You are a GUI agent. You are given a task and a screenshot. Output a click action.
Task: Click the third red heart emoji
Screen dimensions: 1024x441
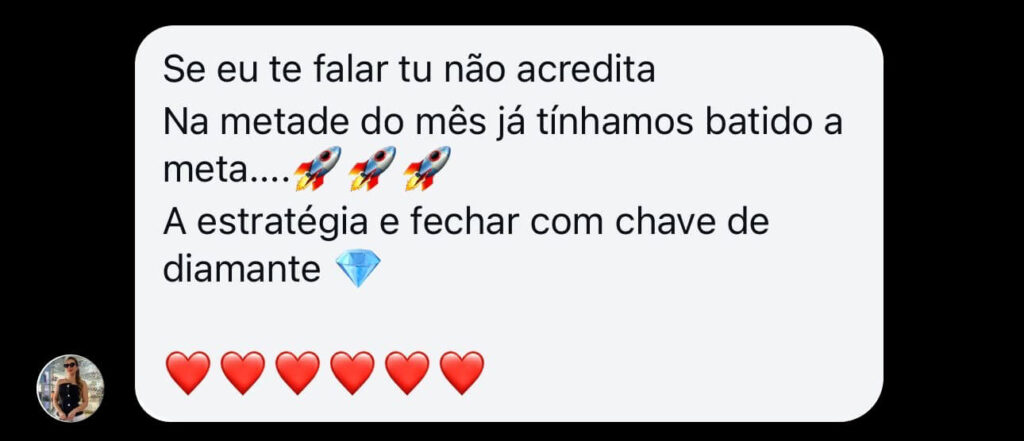(x=298, y=372)
